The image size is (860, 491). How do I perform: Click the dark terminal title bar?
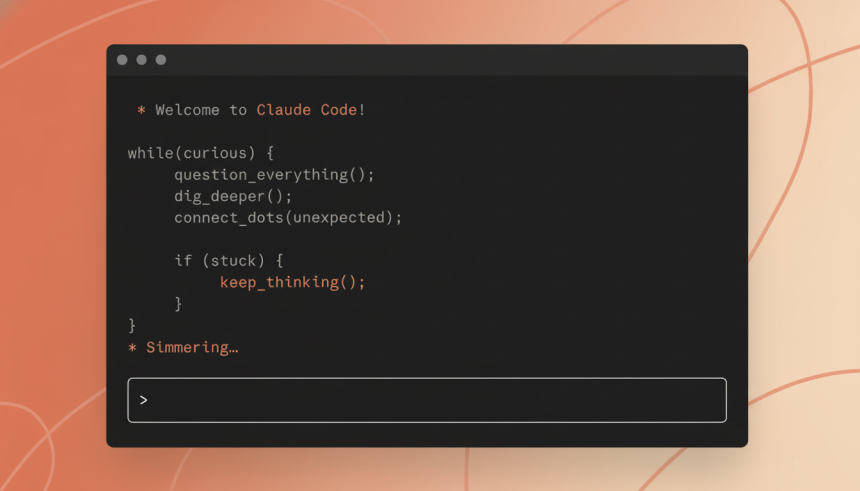tap(427, 60)
